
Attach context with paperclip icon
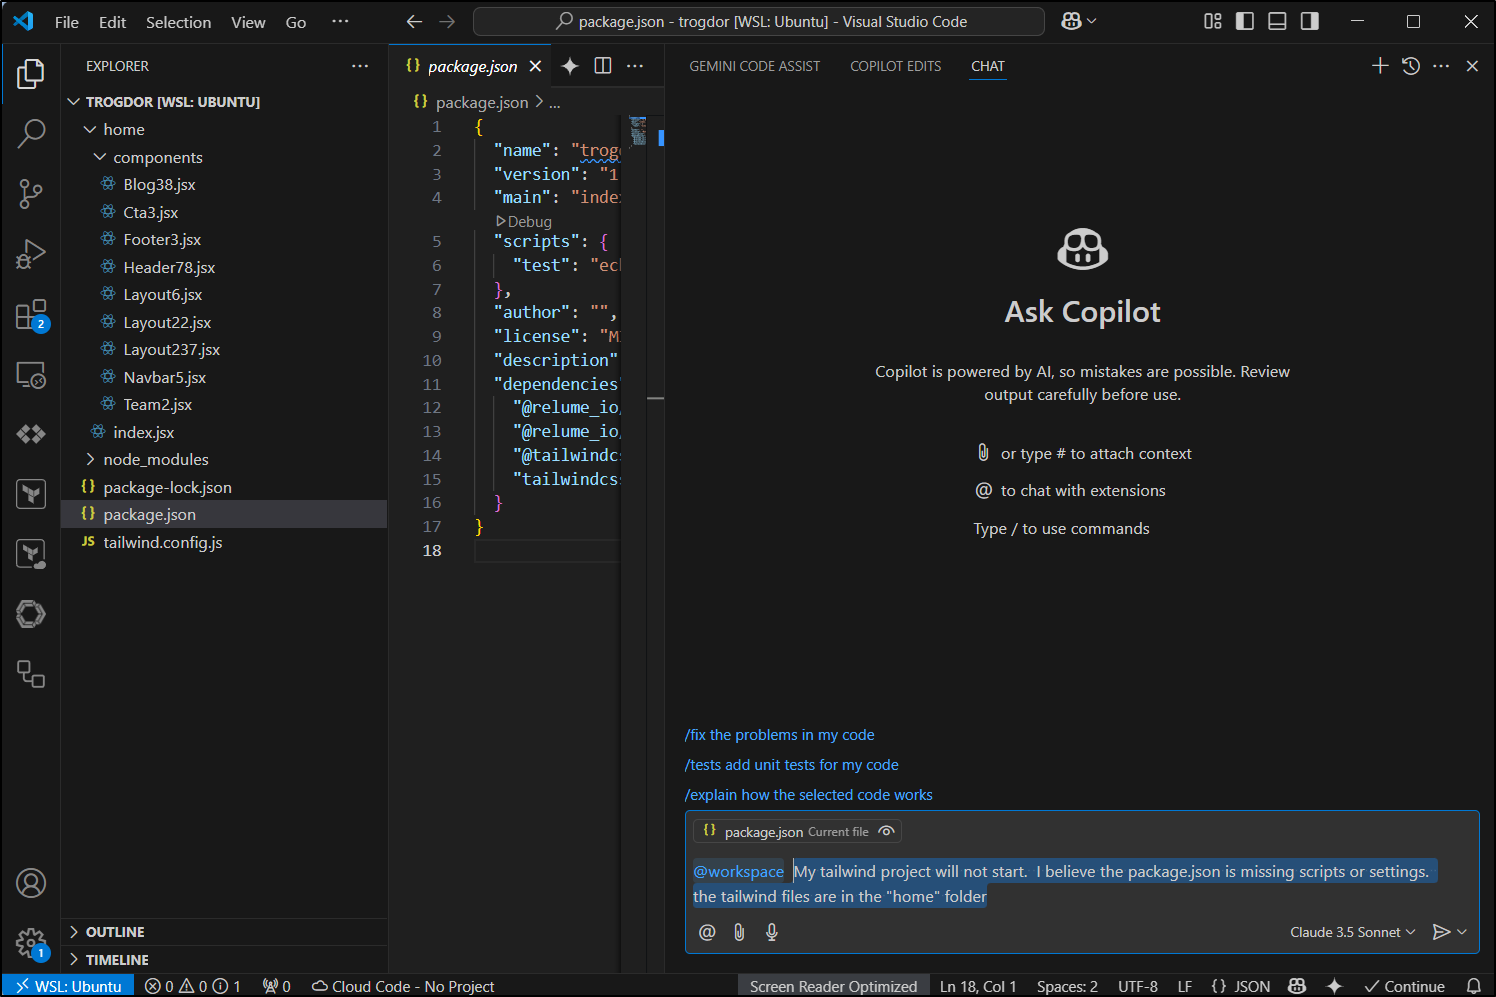click(739, 932)
